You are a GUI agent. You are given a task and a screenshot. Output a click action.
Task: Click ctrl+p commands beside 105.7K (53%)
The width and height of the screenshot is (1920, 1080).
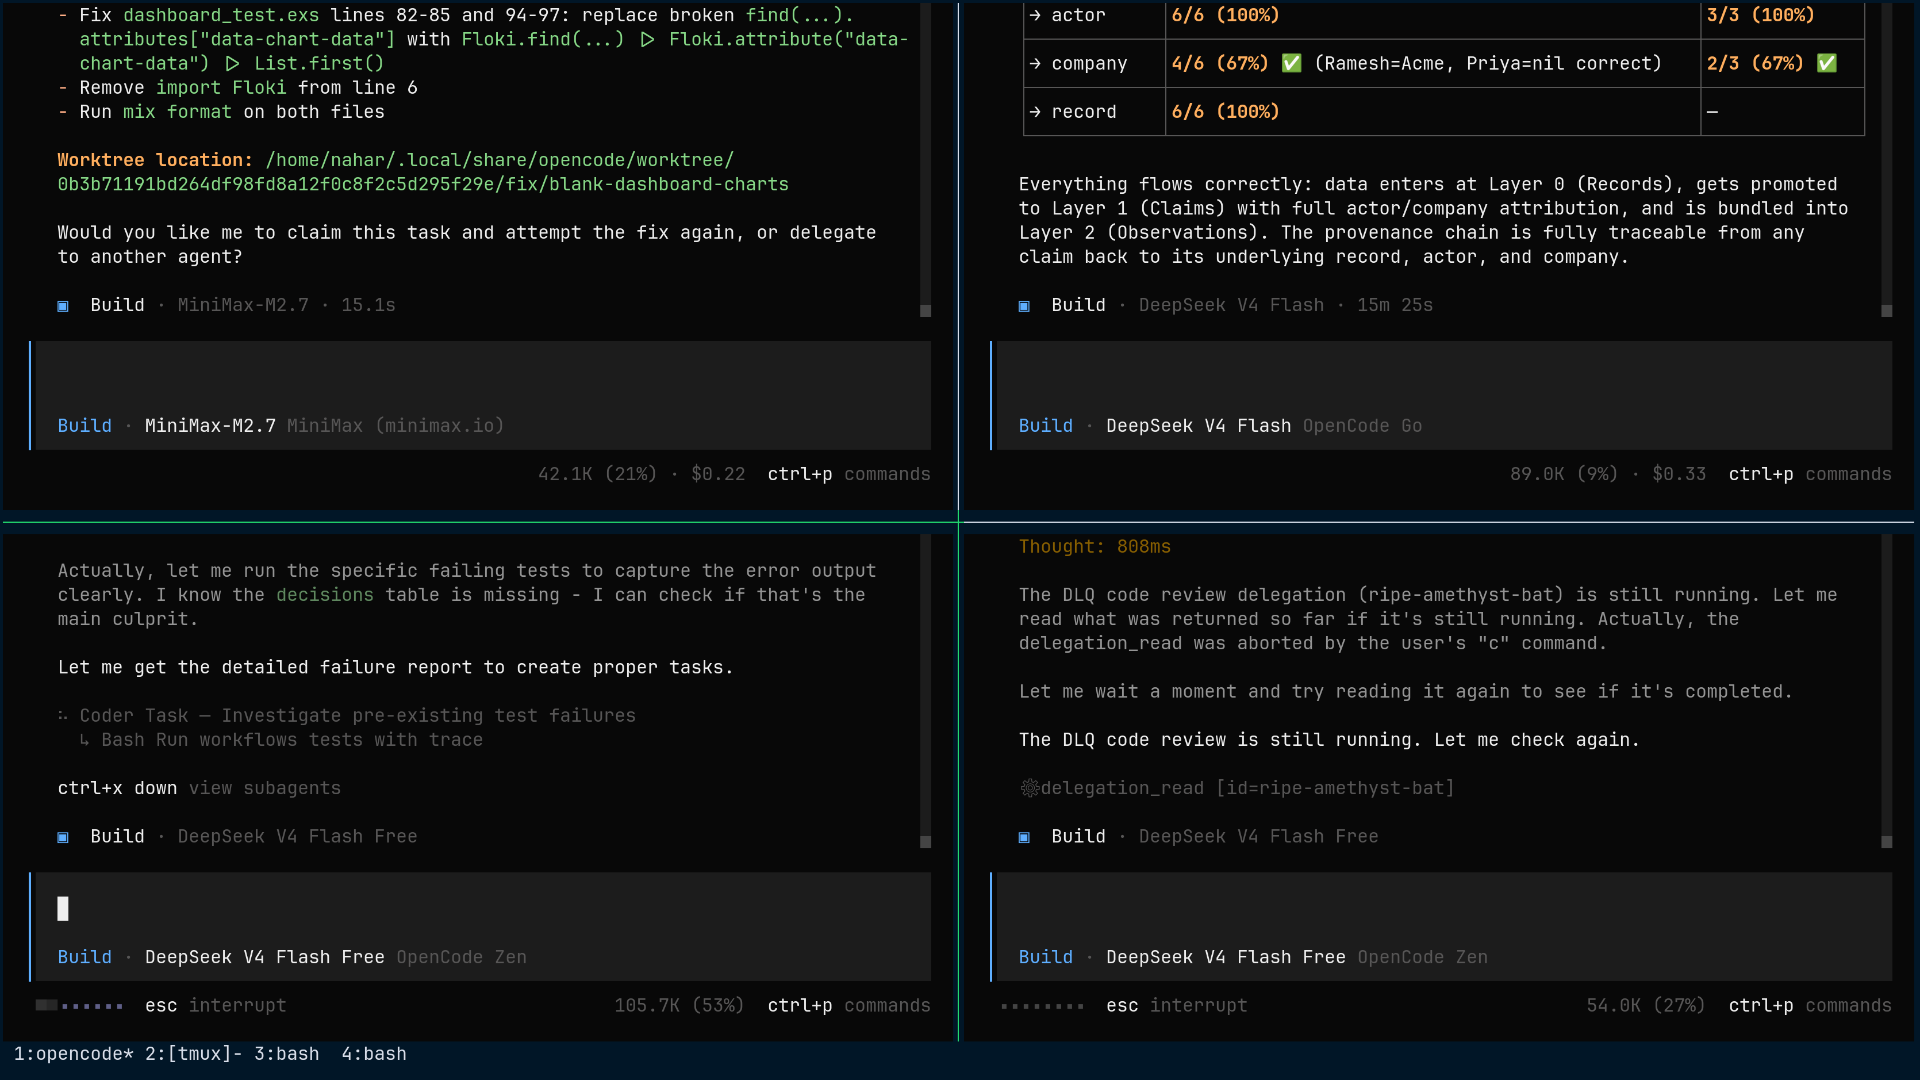point(849,1005)
